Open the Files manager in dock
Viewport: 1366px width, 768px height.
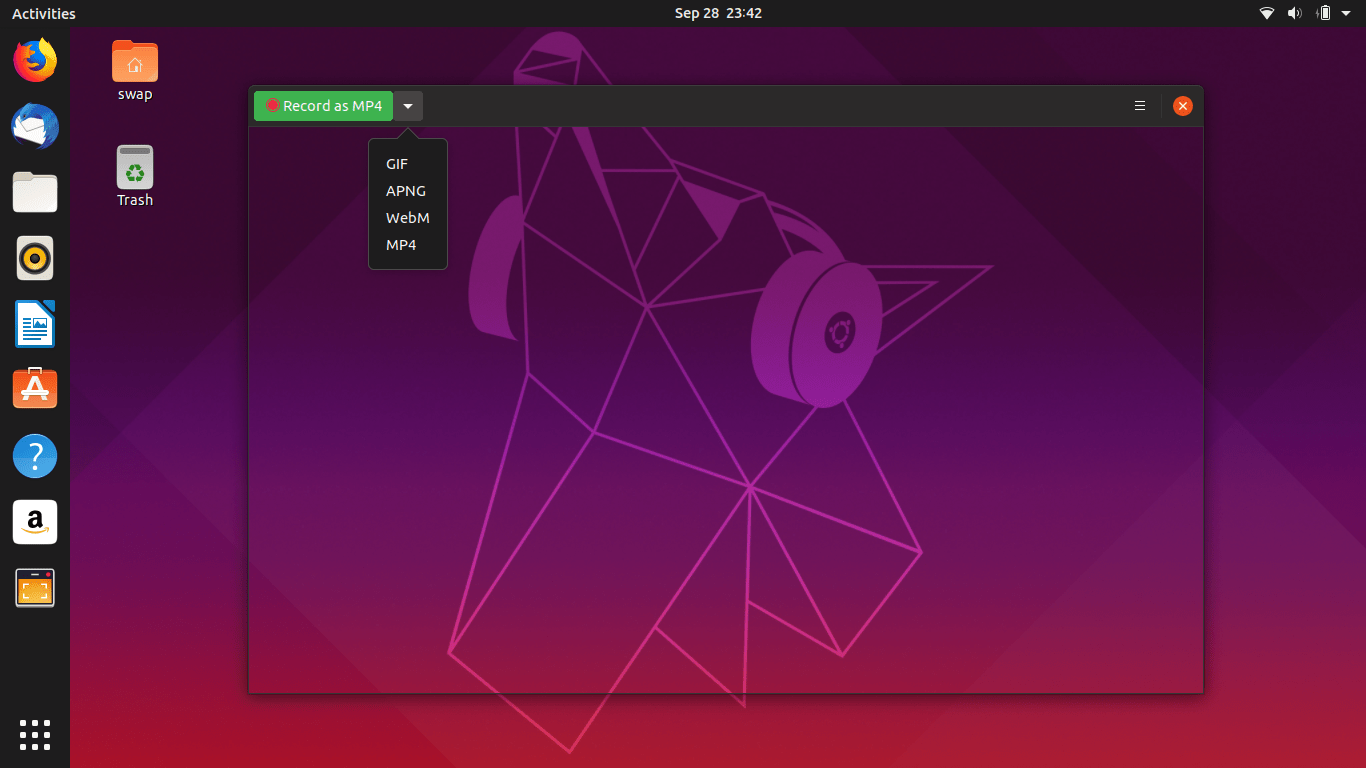coord(35,192)
